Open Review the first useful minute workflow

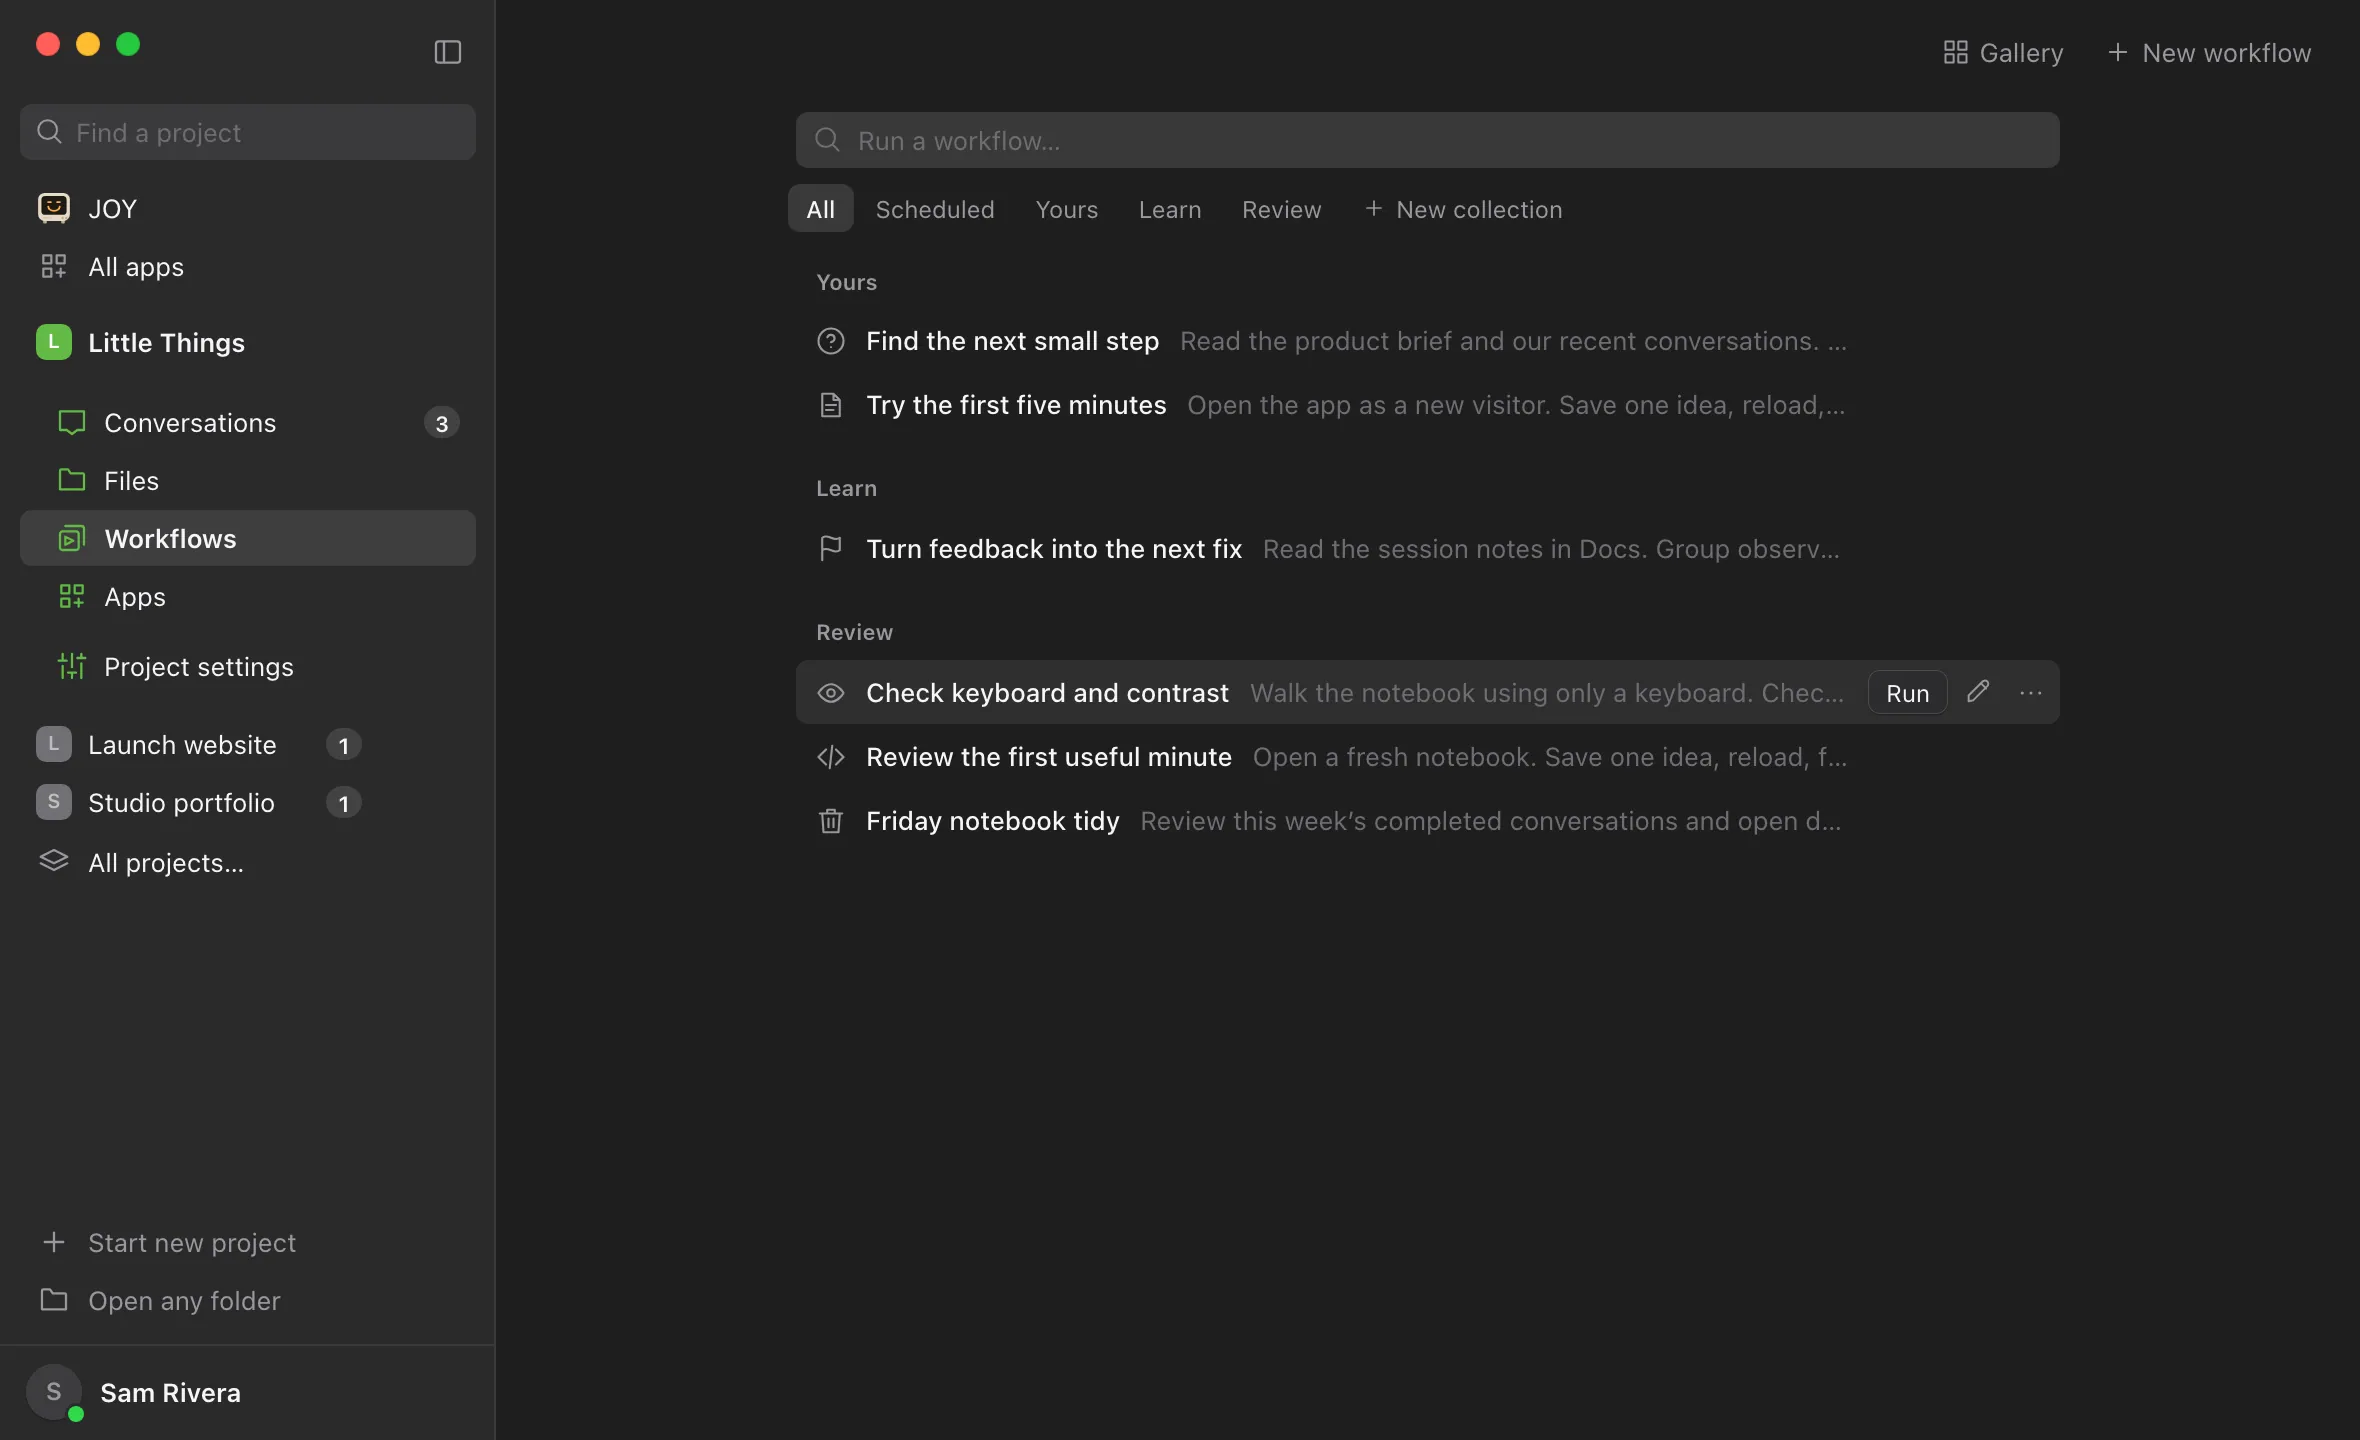(1428, 757)
